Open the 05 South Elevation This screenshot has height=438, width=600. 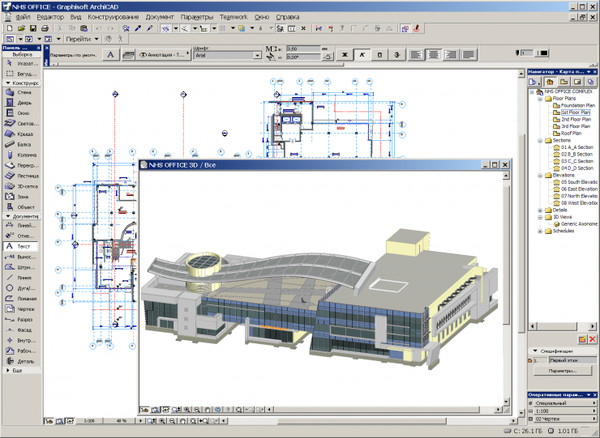pos(579,182)
